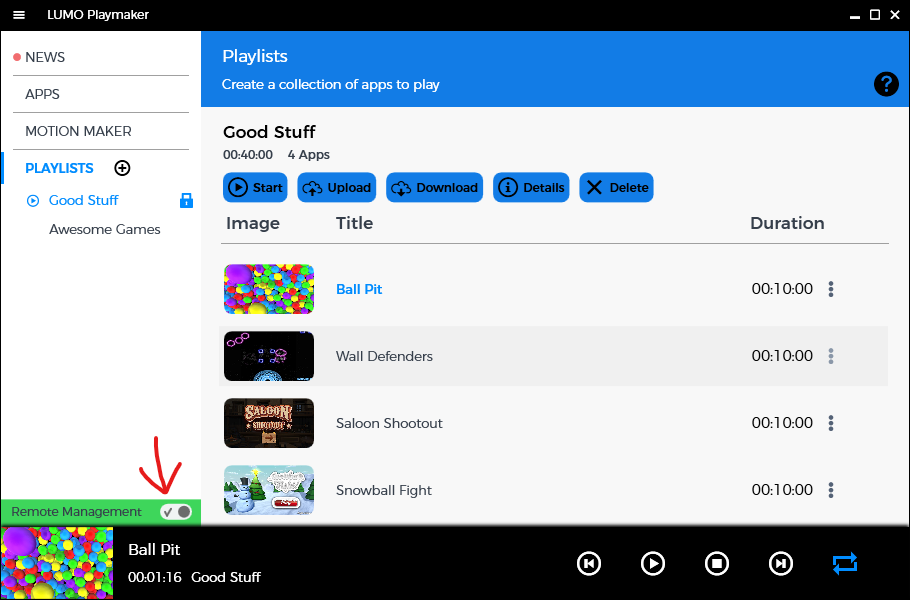Open more options for Wall Defenders
The width and height of the screenshot is (910, 600).
[831, 356]
